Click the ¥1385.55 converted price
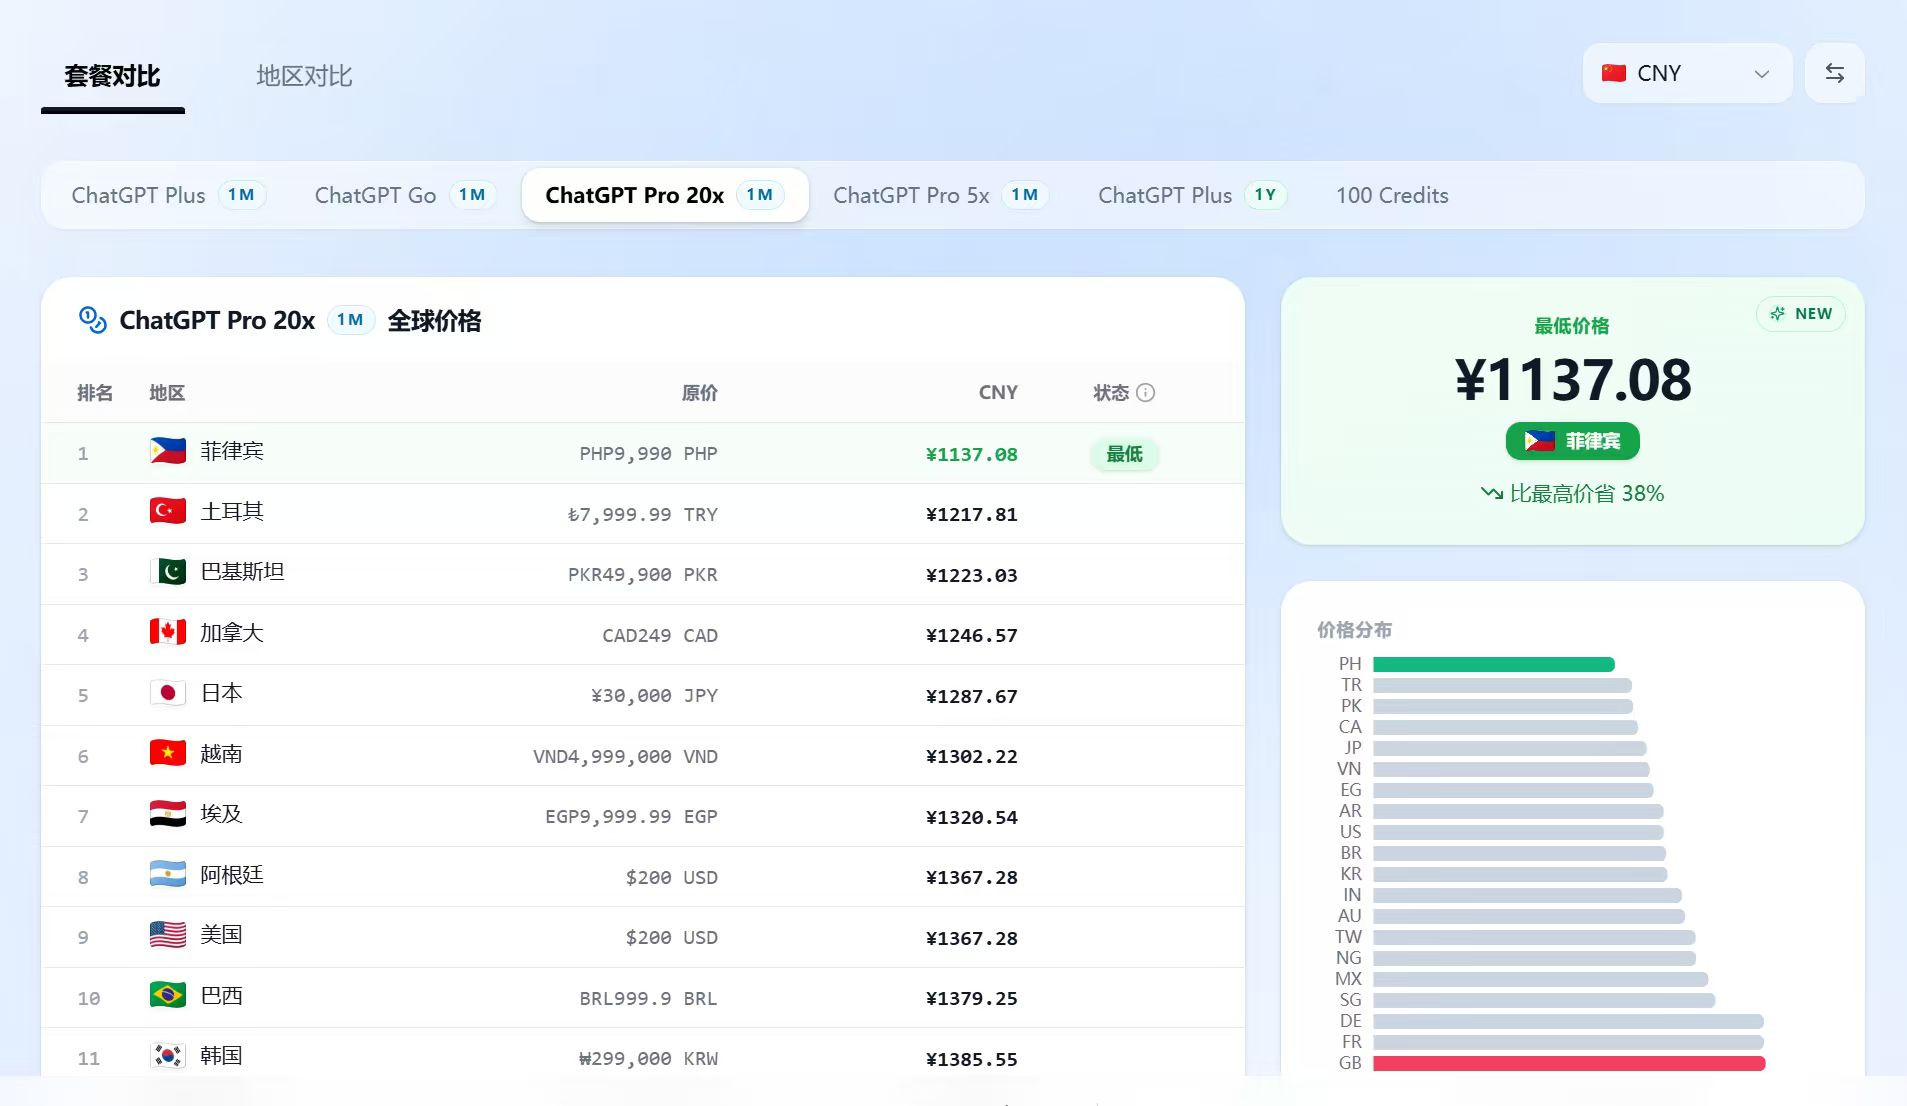This screenshot has width=1907, height=1106. tap(971, 1059)
